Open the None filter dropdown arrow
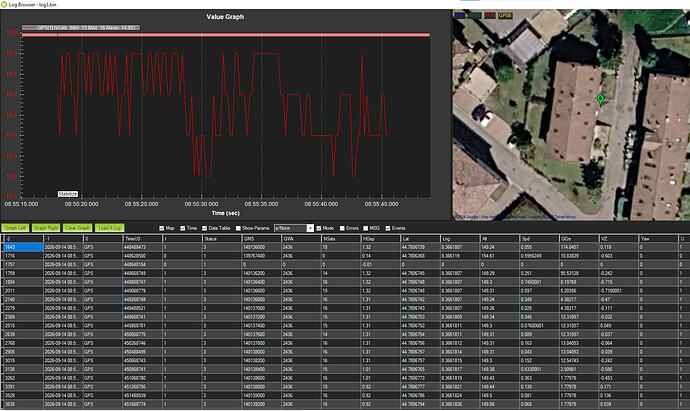This screenshot has width=690, height=411. 310,228
